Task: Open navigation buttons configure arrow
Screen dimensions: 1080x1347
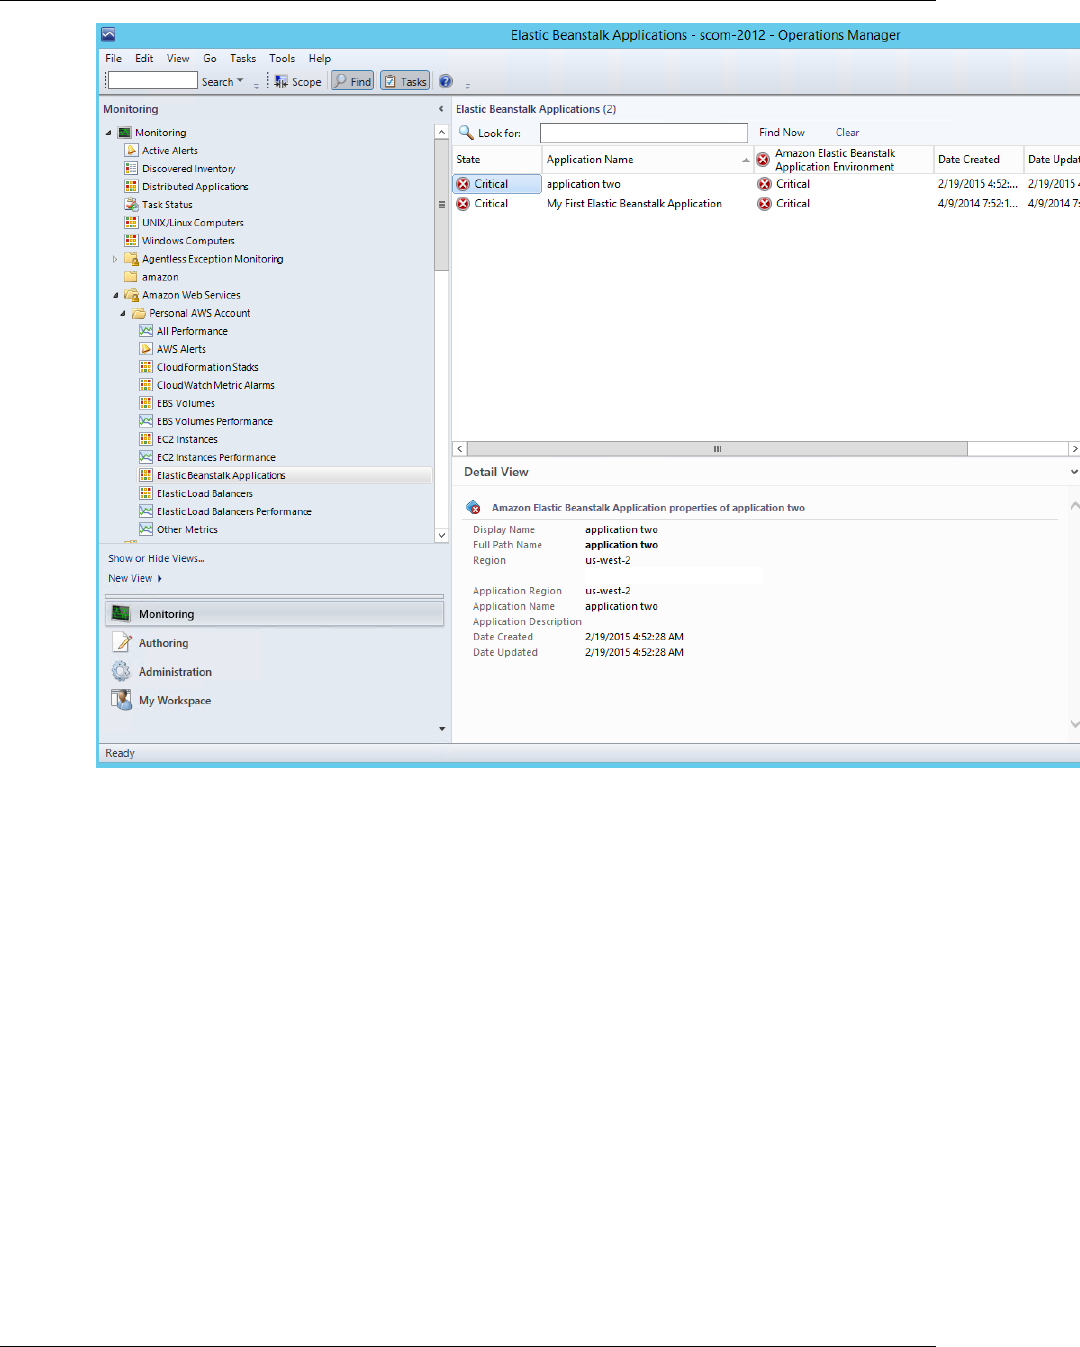Action: click(442, 729)
